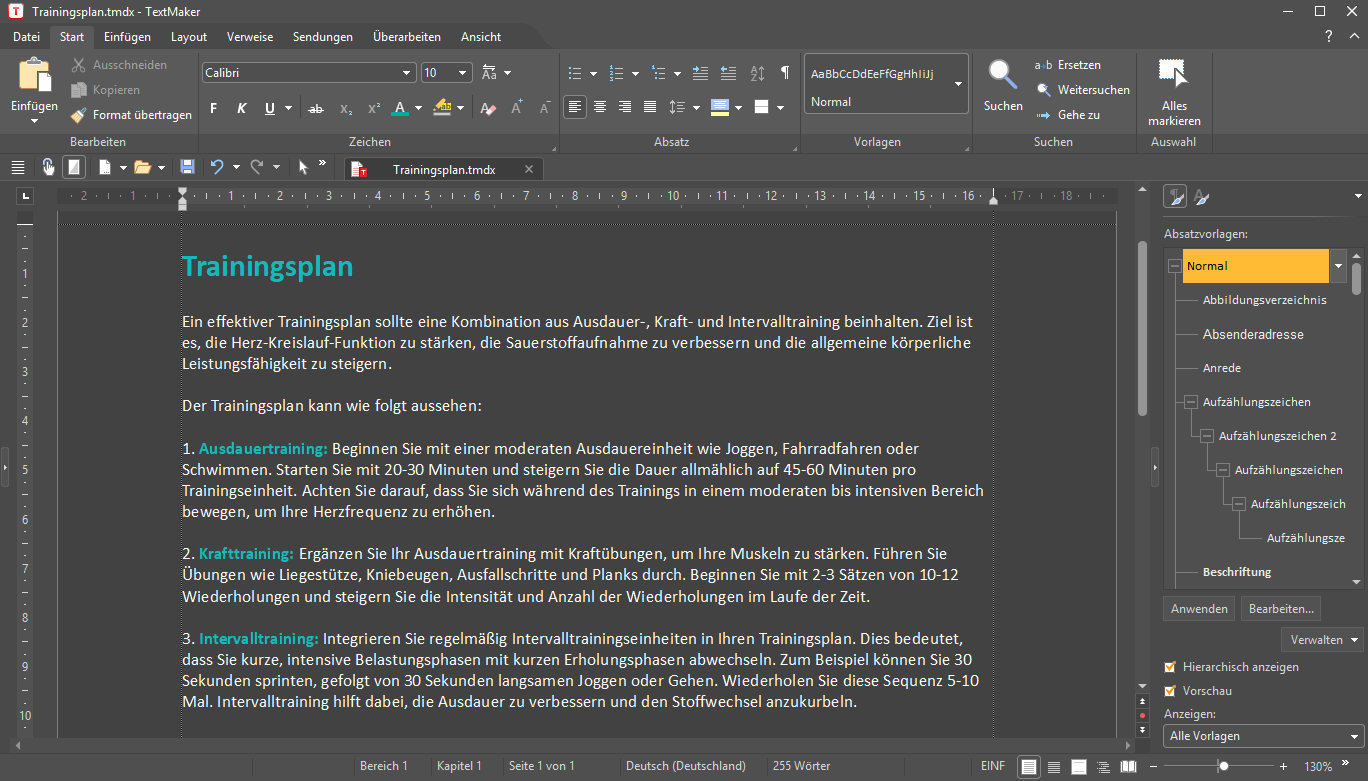The image size is (1368, 781).
Task: Switch to book view in status bar
Action: (1128, 766)
